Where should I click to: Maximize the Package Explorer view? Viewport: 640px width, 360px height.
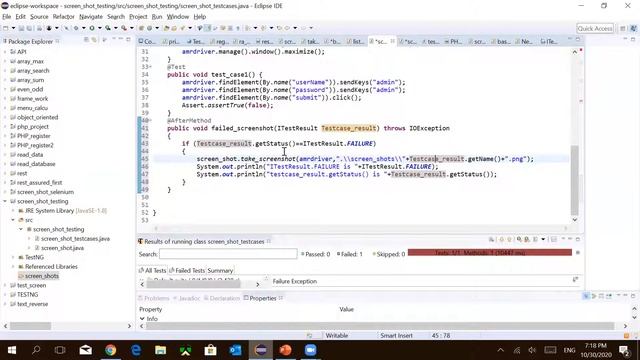128,40
